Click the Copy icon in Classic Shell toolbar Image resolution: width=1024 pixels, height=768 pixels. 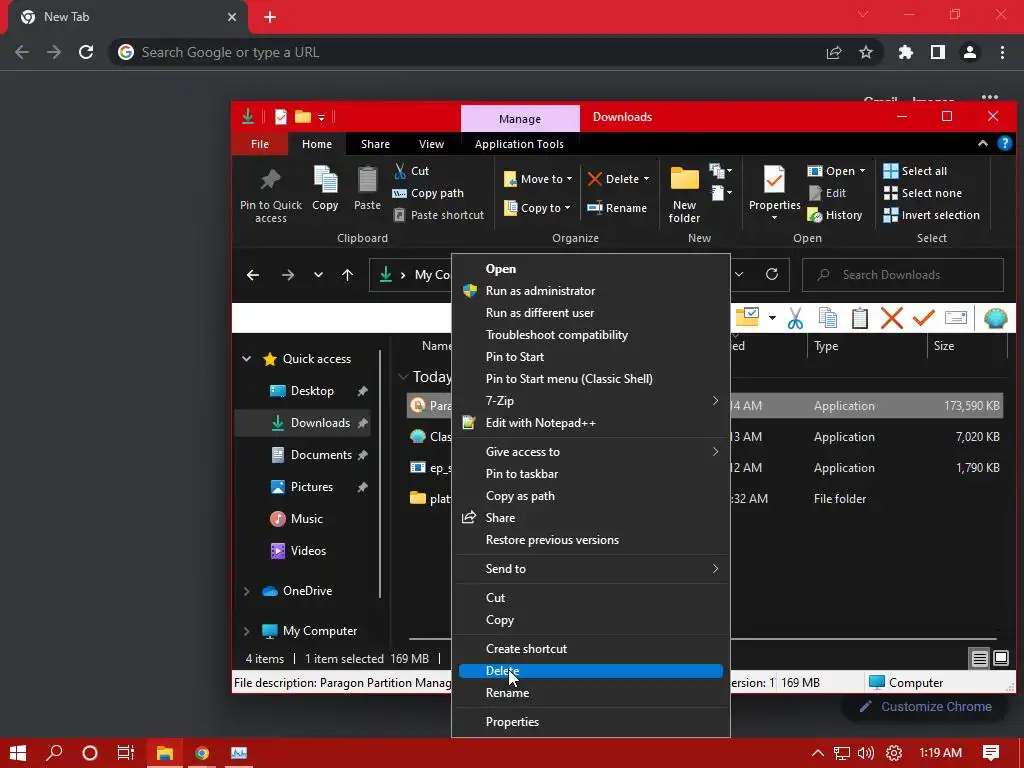tap(827, 318)
